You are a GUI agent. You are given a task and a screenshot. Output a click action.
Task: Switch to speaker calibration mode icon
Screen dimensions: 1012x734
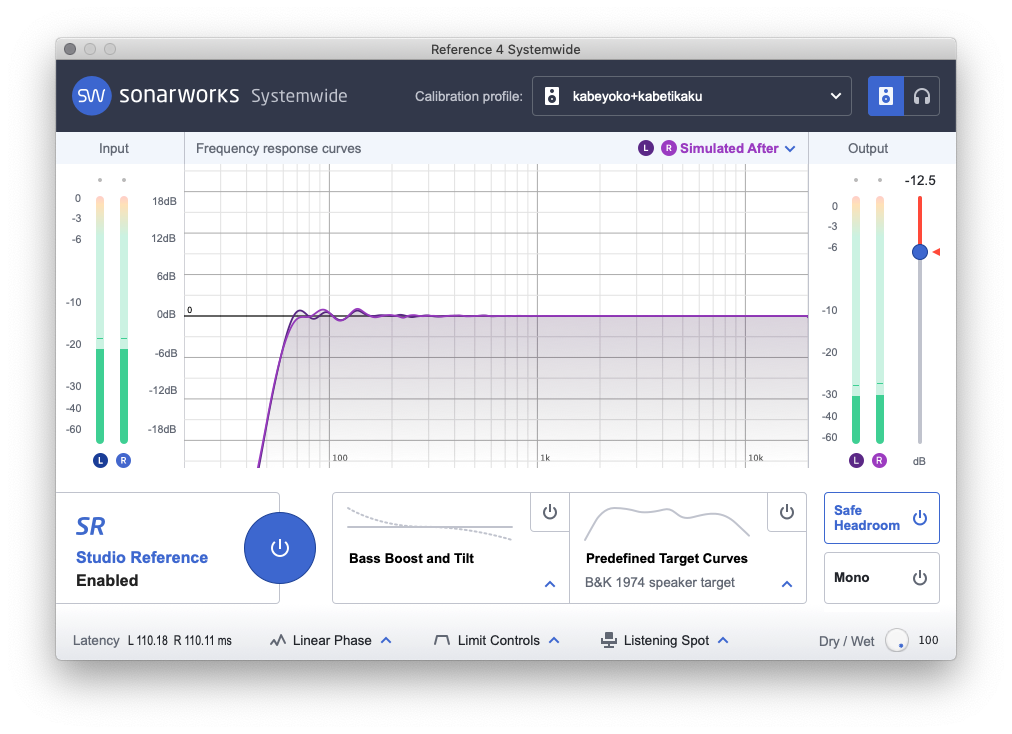[x=886, y=96]
